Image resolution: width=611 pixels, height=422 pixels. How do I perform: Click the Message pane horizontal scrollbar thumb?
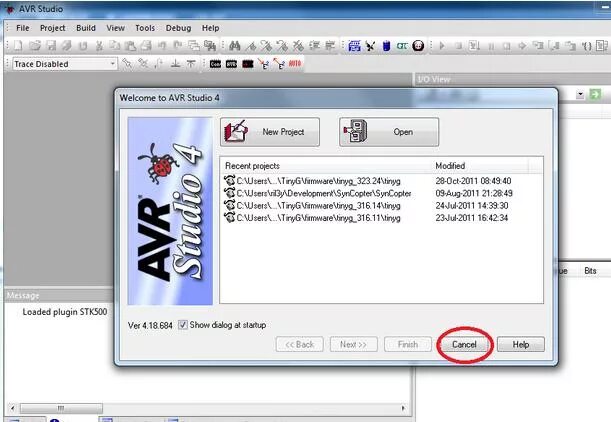pos(61,408)
